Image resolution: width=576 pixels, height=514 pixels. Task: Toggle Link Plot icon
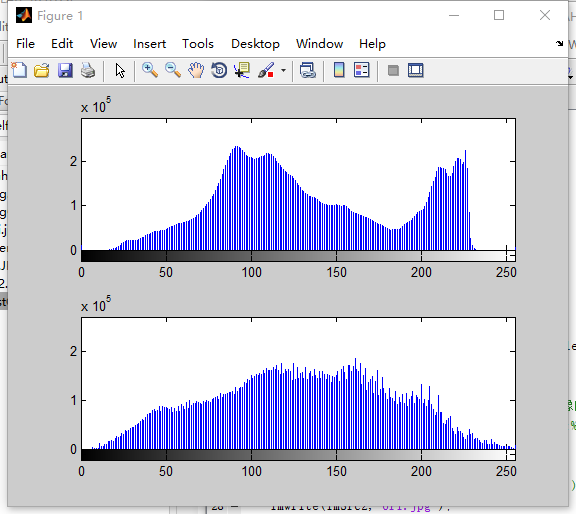tap(308, 70)
